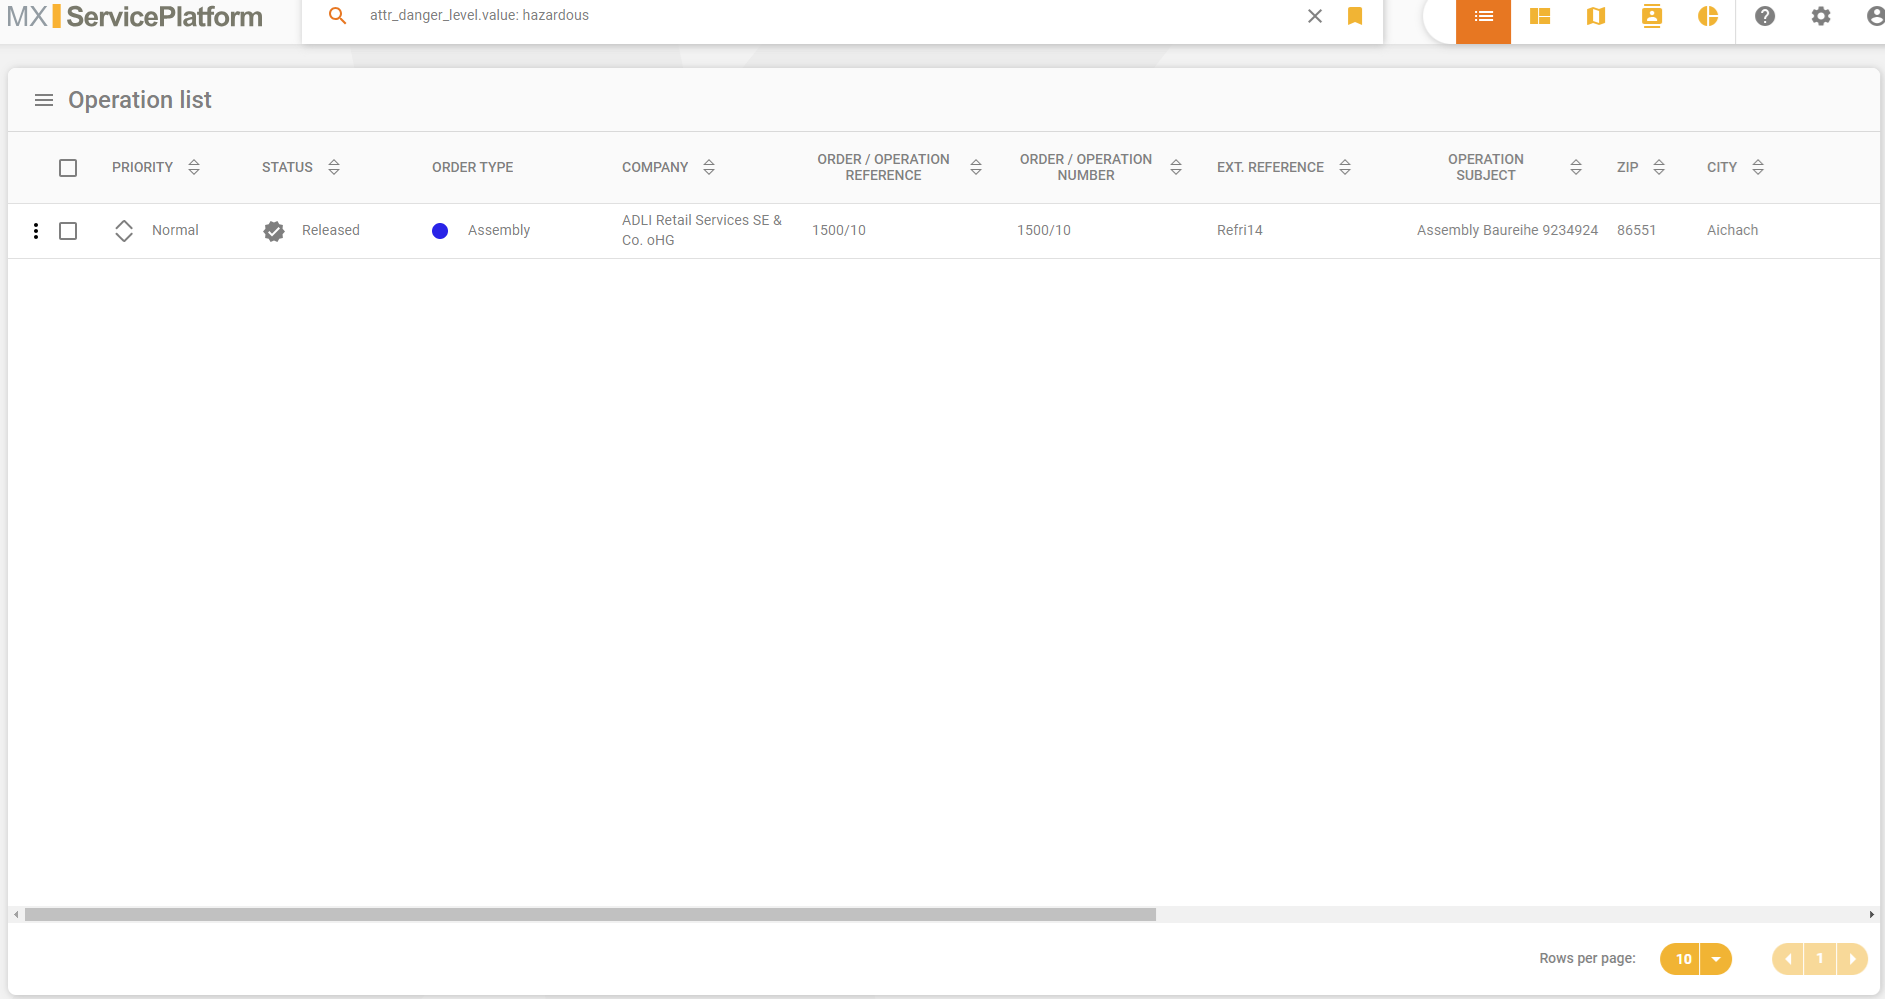Bookmark the current search filter
The height and width of the screenshot is (999, 1885).
1355,16
